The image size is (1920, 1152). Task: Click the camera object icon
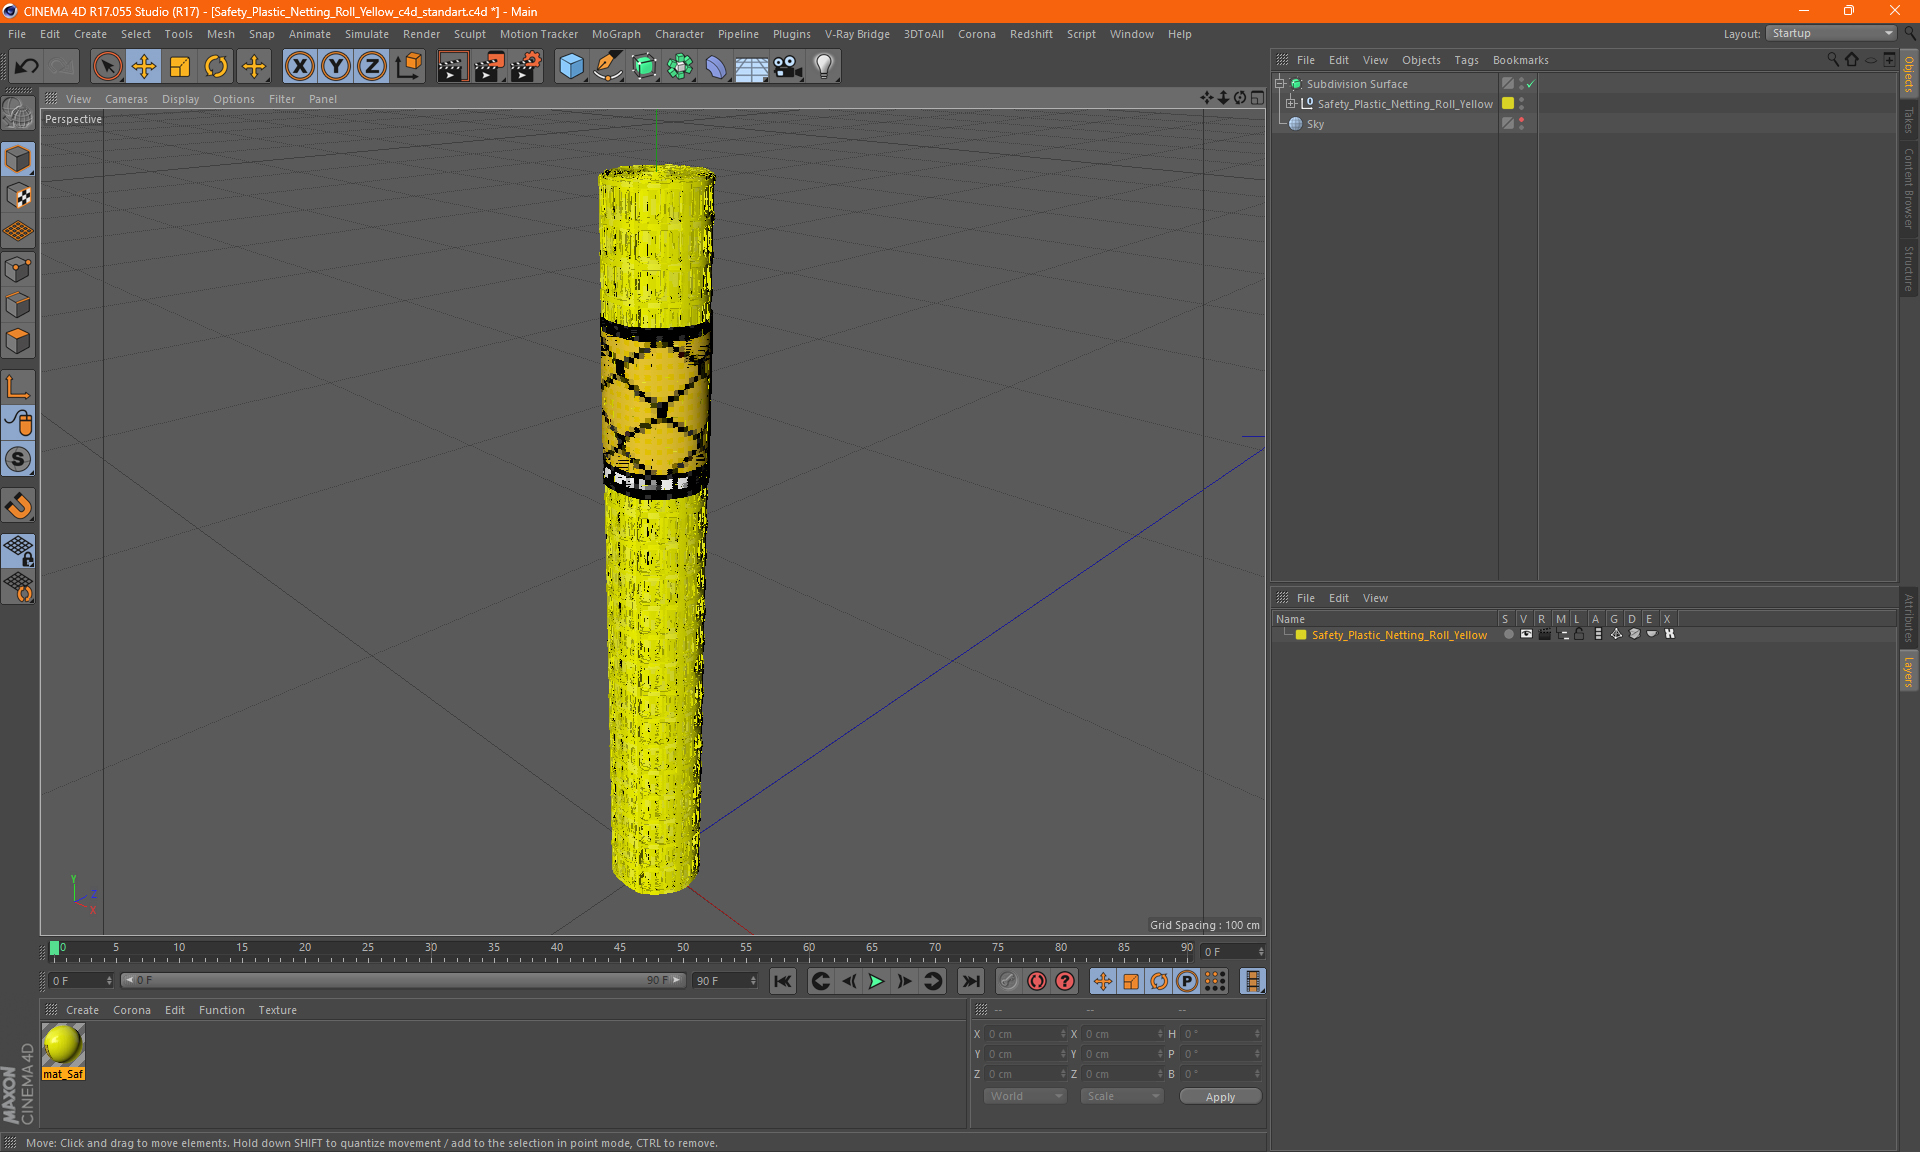(x=787, y=67)
